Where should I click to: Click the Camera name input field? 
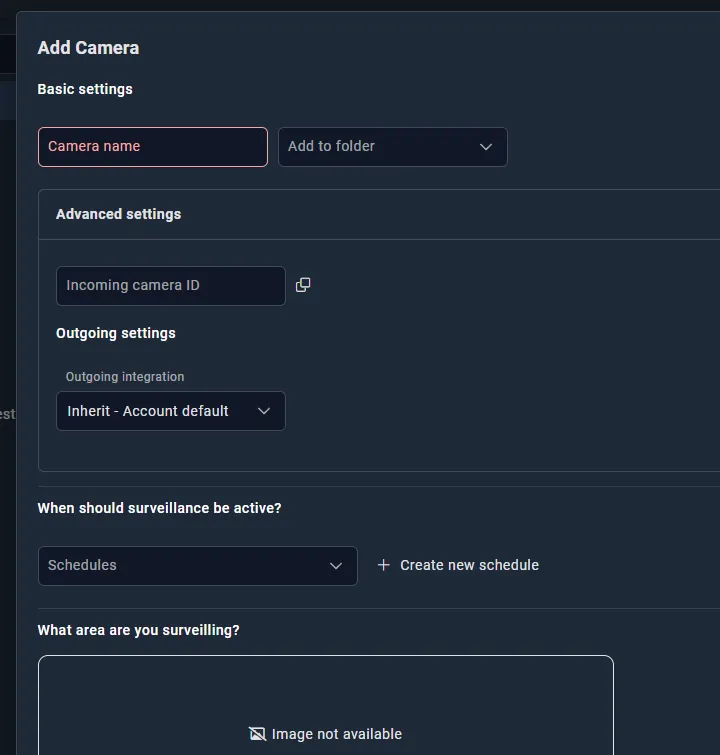[153, 147]
